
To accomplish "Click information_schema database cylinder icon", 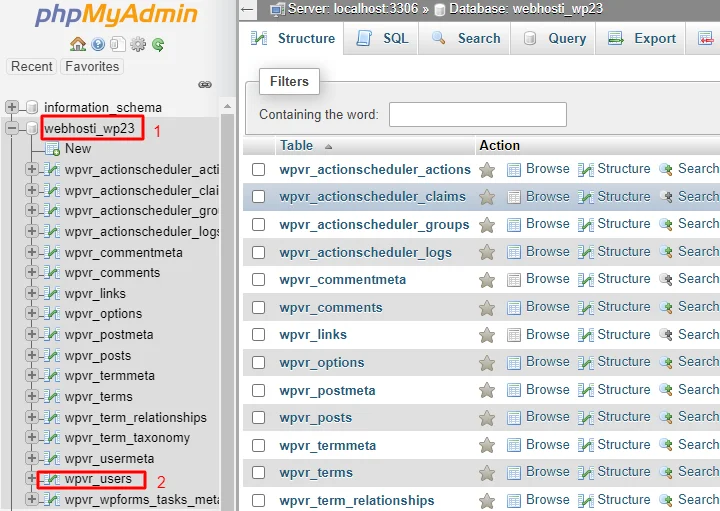I will pyautogui.click(x=32, y=107).
